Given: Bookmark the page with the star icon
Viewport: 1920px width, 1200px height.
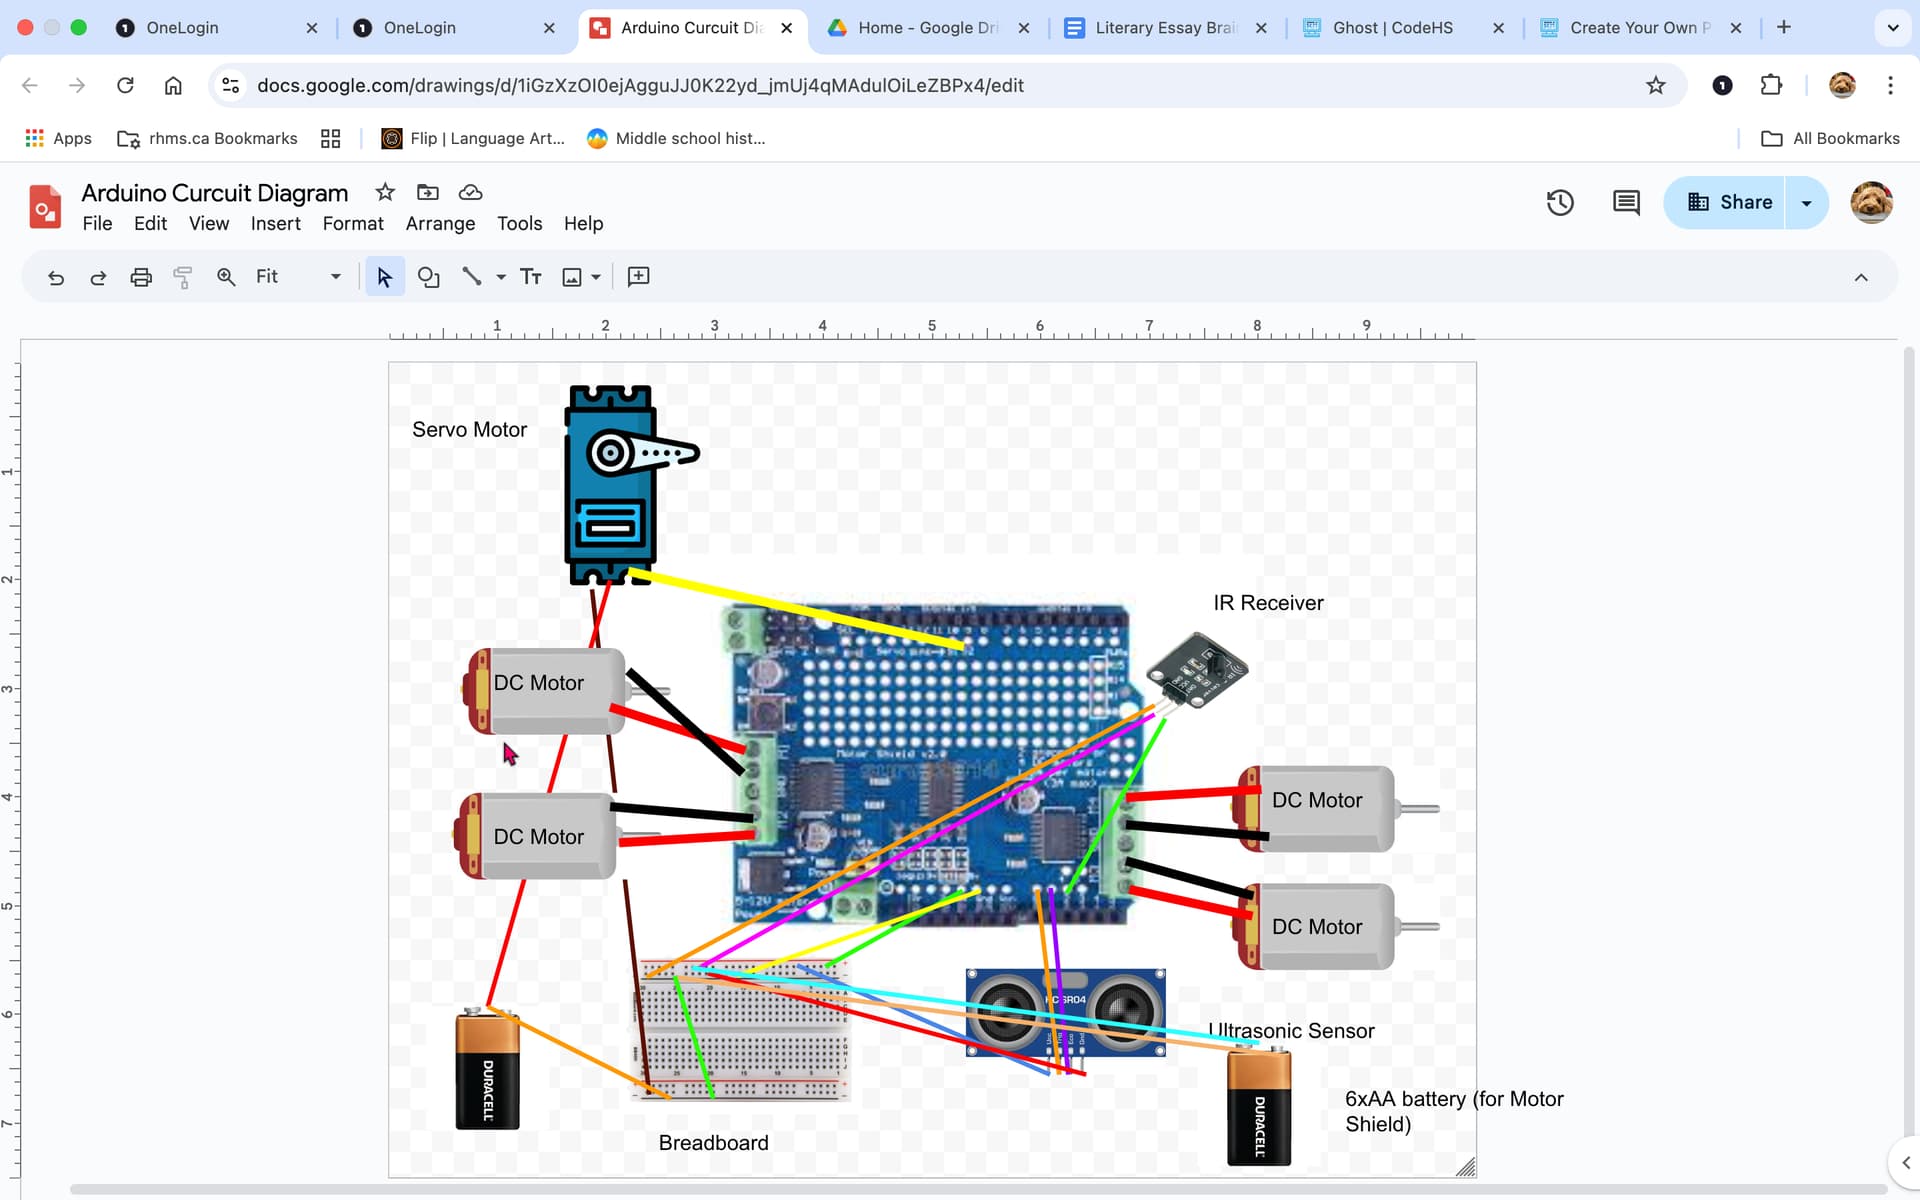Looking at the screenshot, I should tap(1656, 85).
